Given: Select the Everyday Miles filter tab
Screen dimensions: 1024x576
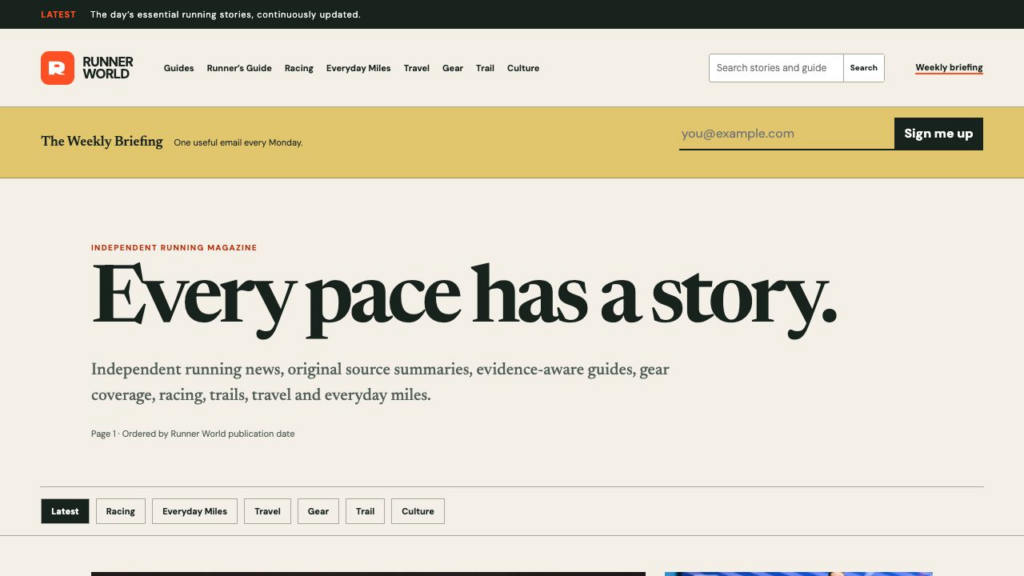Looking at the screenshot, I should (x=195, y=511).
